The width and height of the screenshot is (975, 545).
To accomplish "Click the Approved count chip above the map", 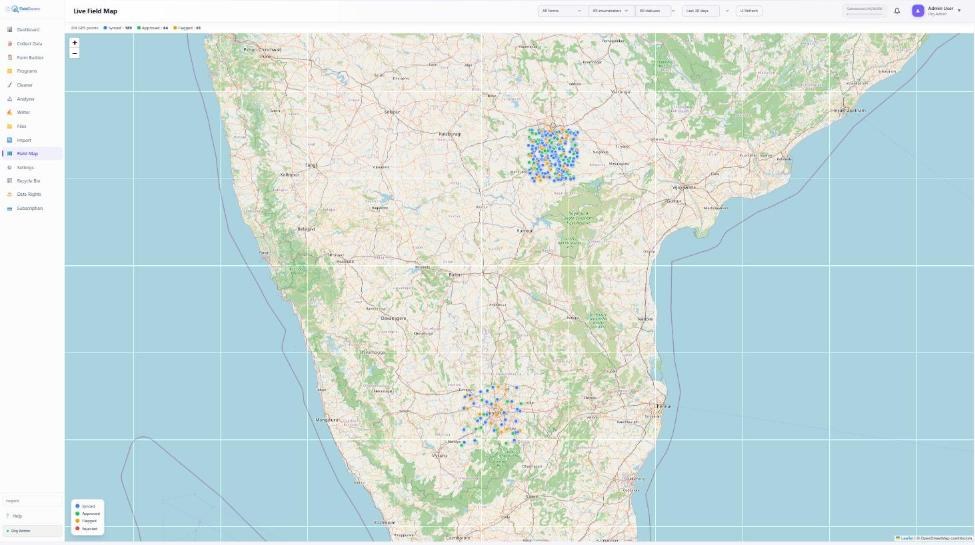I will (x=152, y=28).
